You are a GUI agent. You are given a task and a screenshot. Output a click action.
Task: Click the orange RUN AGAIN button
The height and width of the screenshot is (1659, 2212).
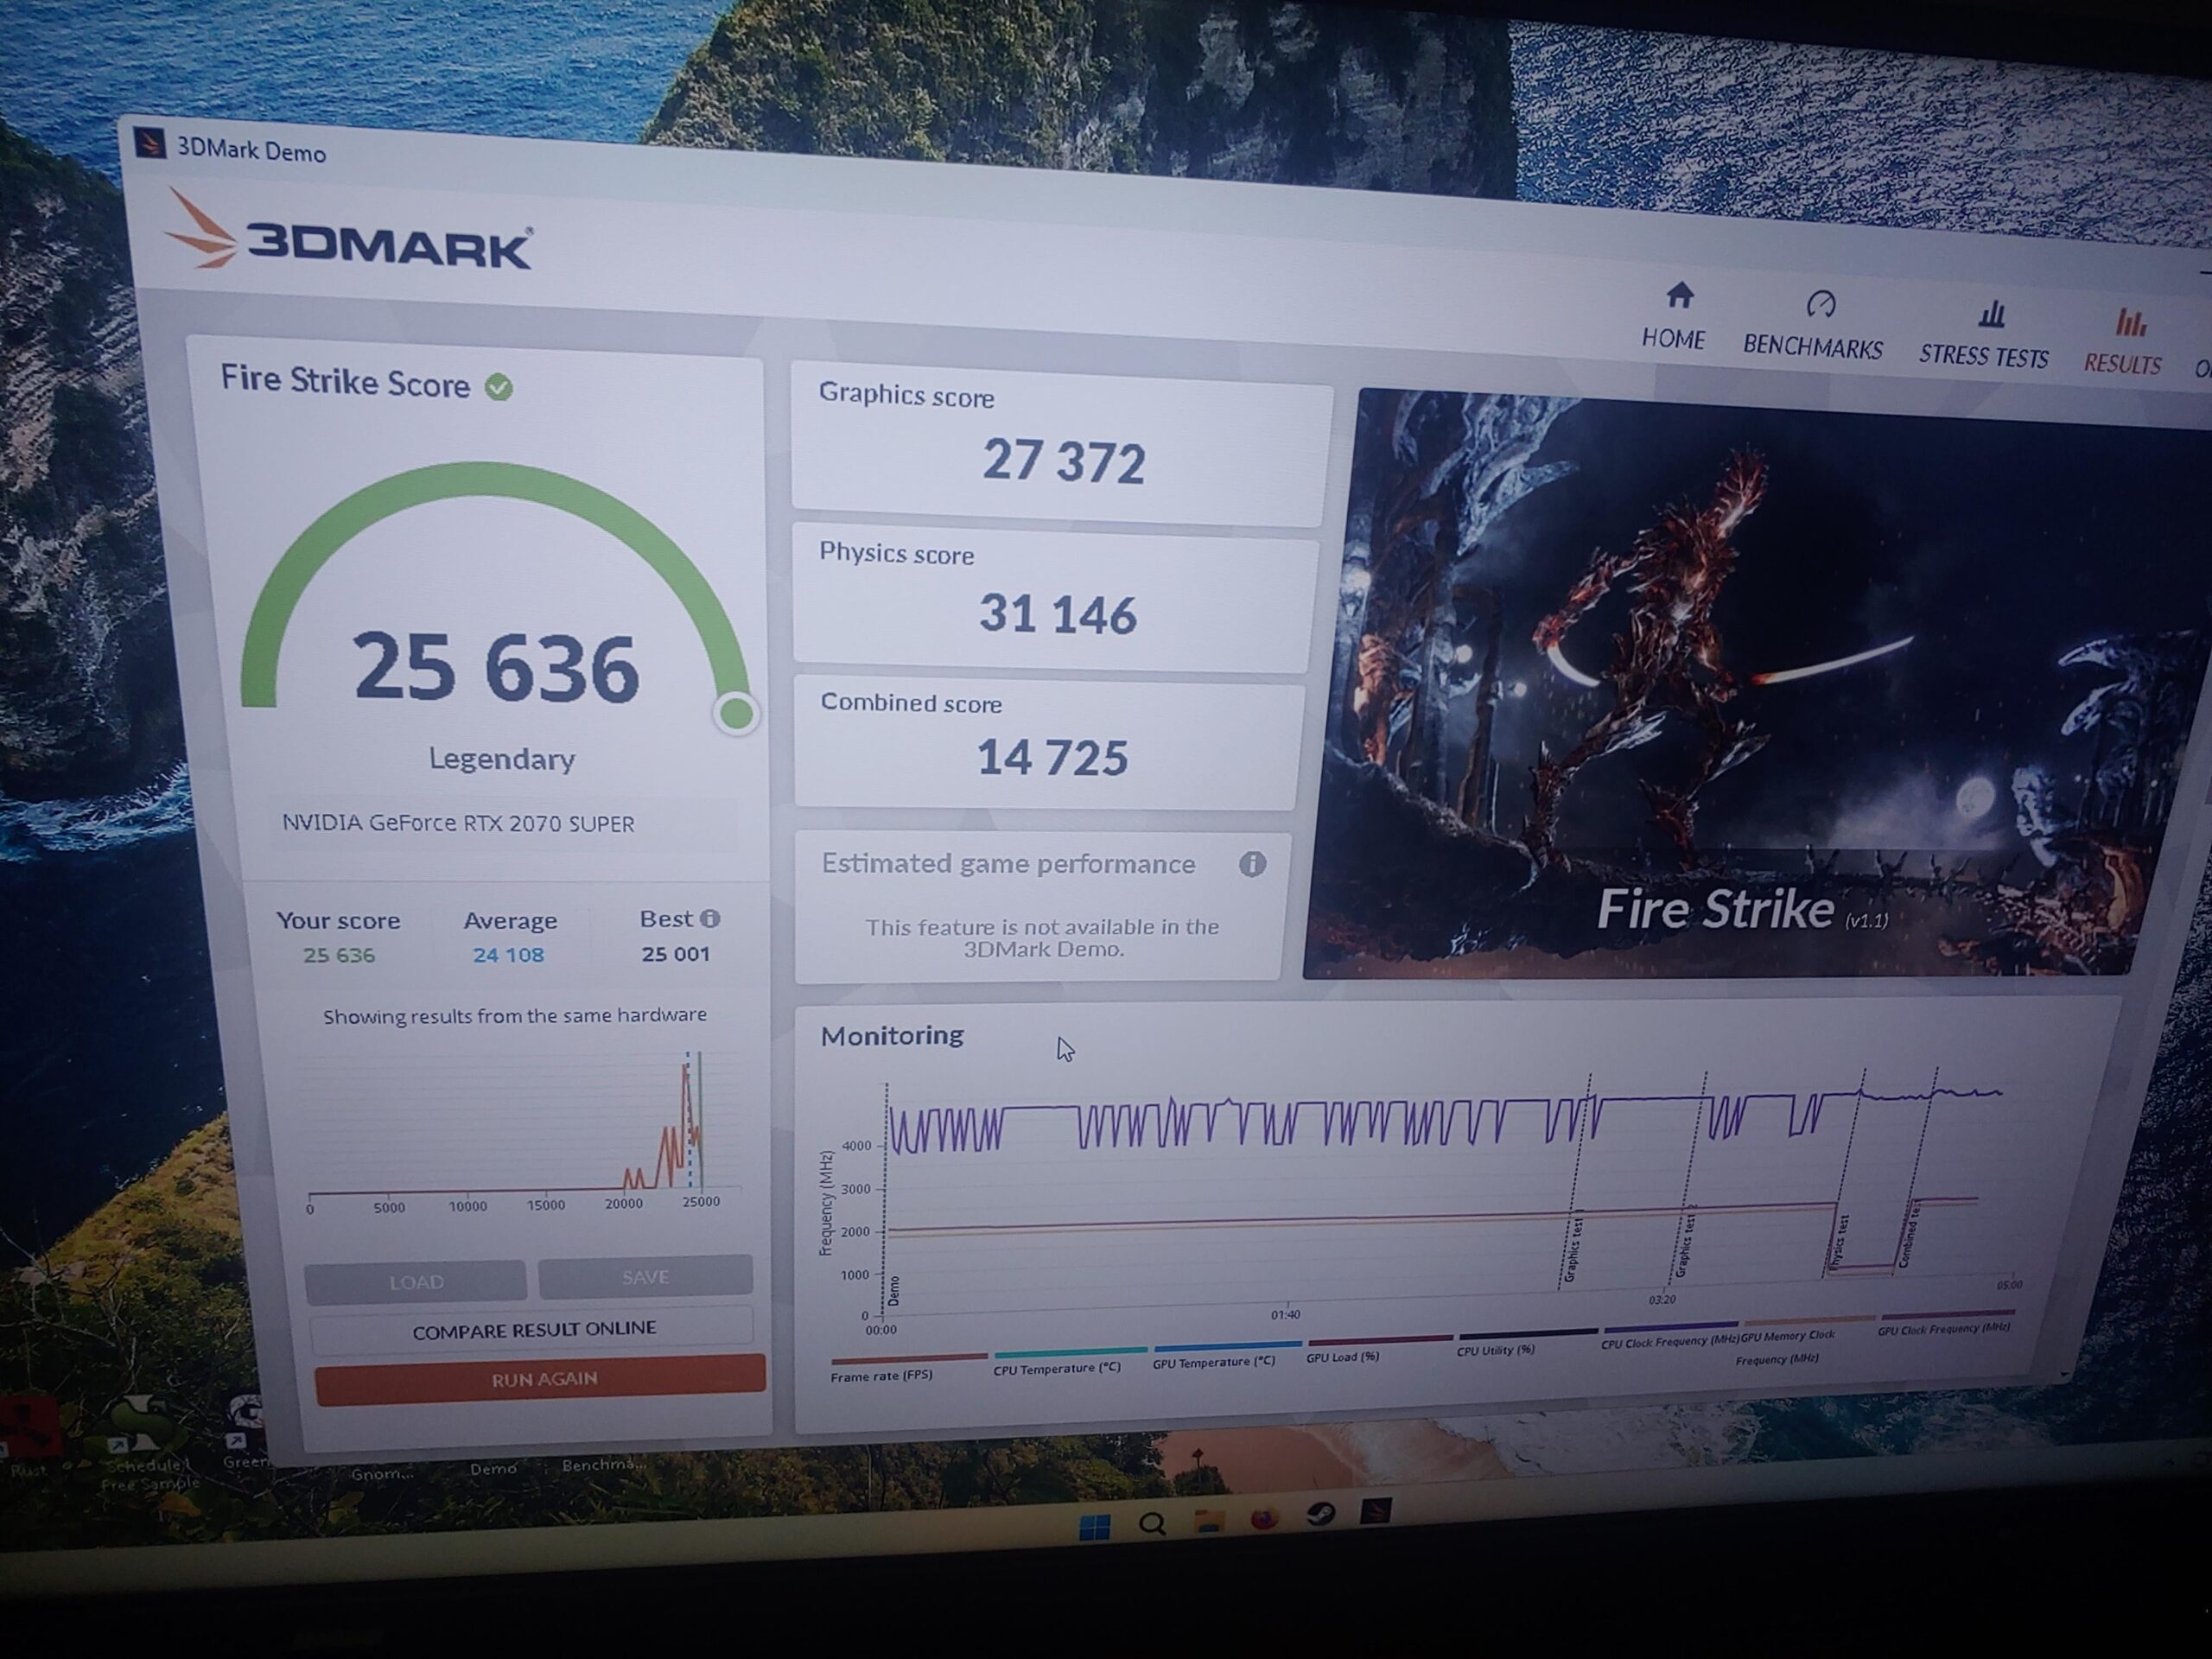tap(541, 1379)
